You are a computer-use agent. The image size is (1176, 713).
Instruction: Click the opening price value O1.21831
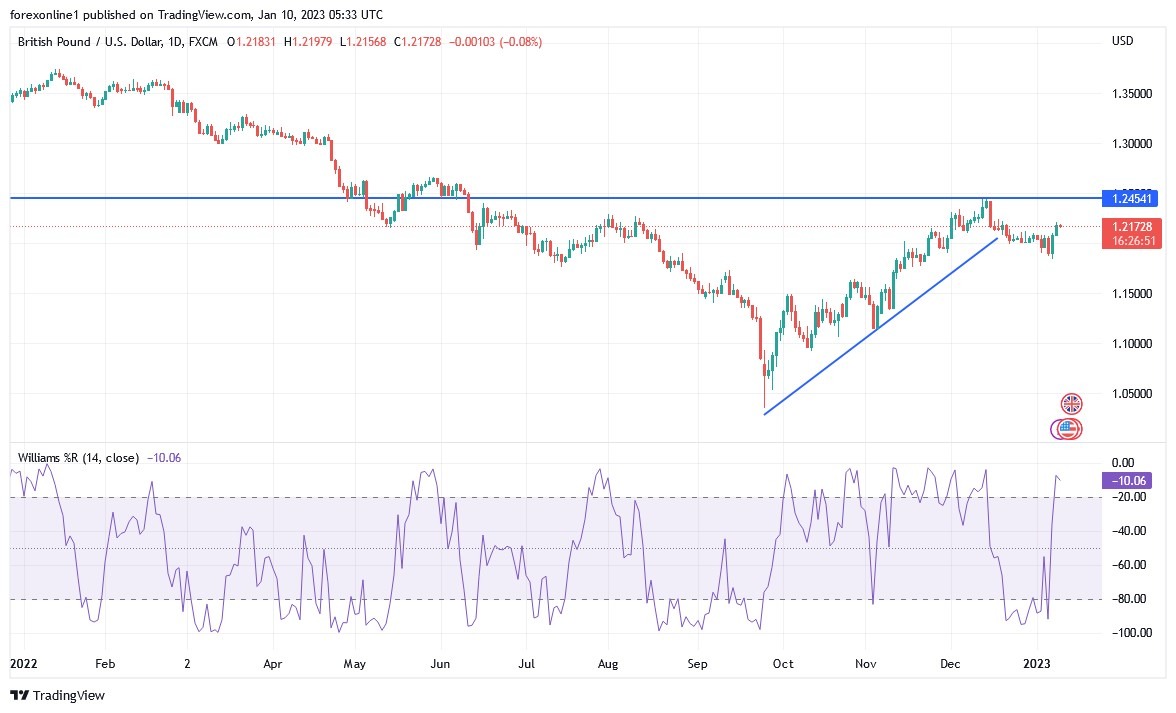click(248, 42)
